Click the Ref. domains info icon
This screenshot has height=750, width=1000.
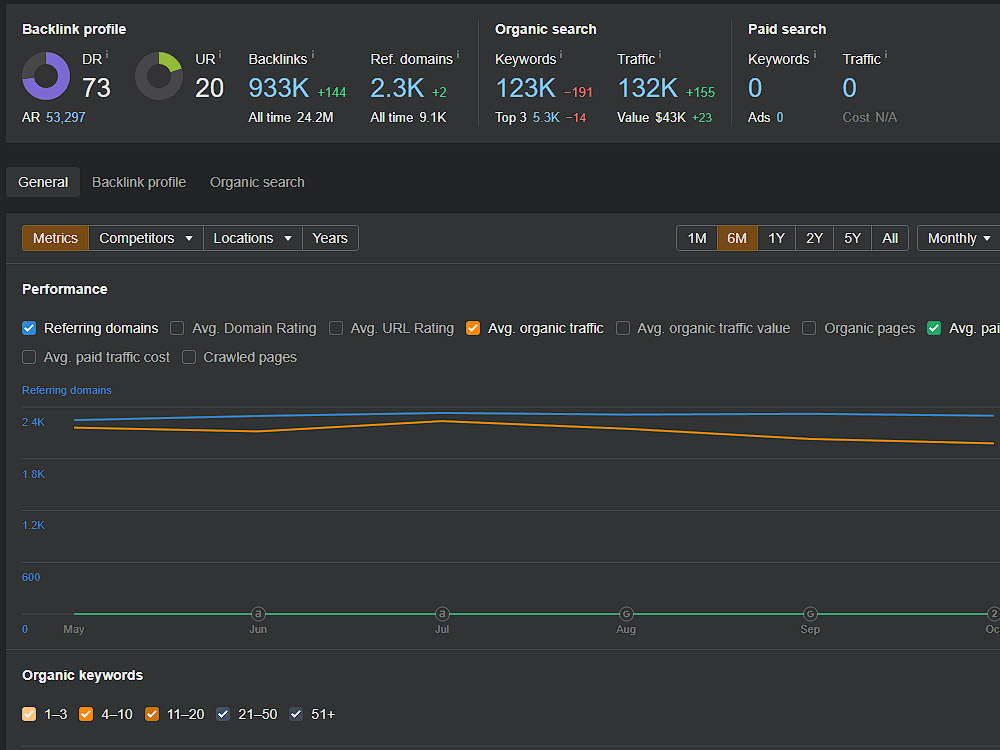(x=458, y=54)
